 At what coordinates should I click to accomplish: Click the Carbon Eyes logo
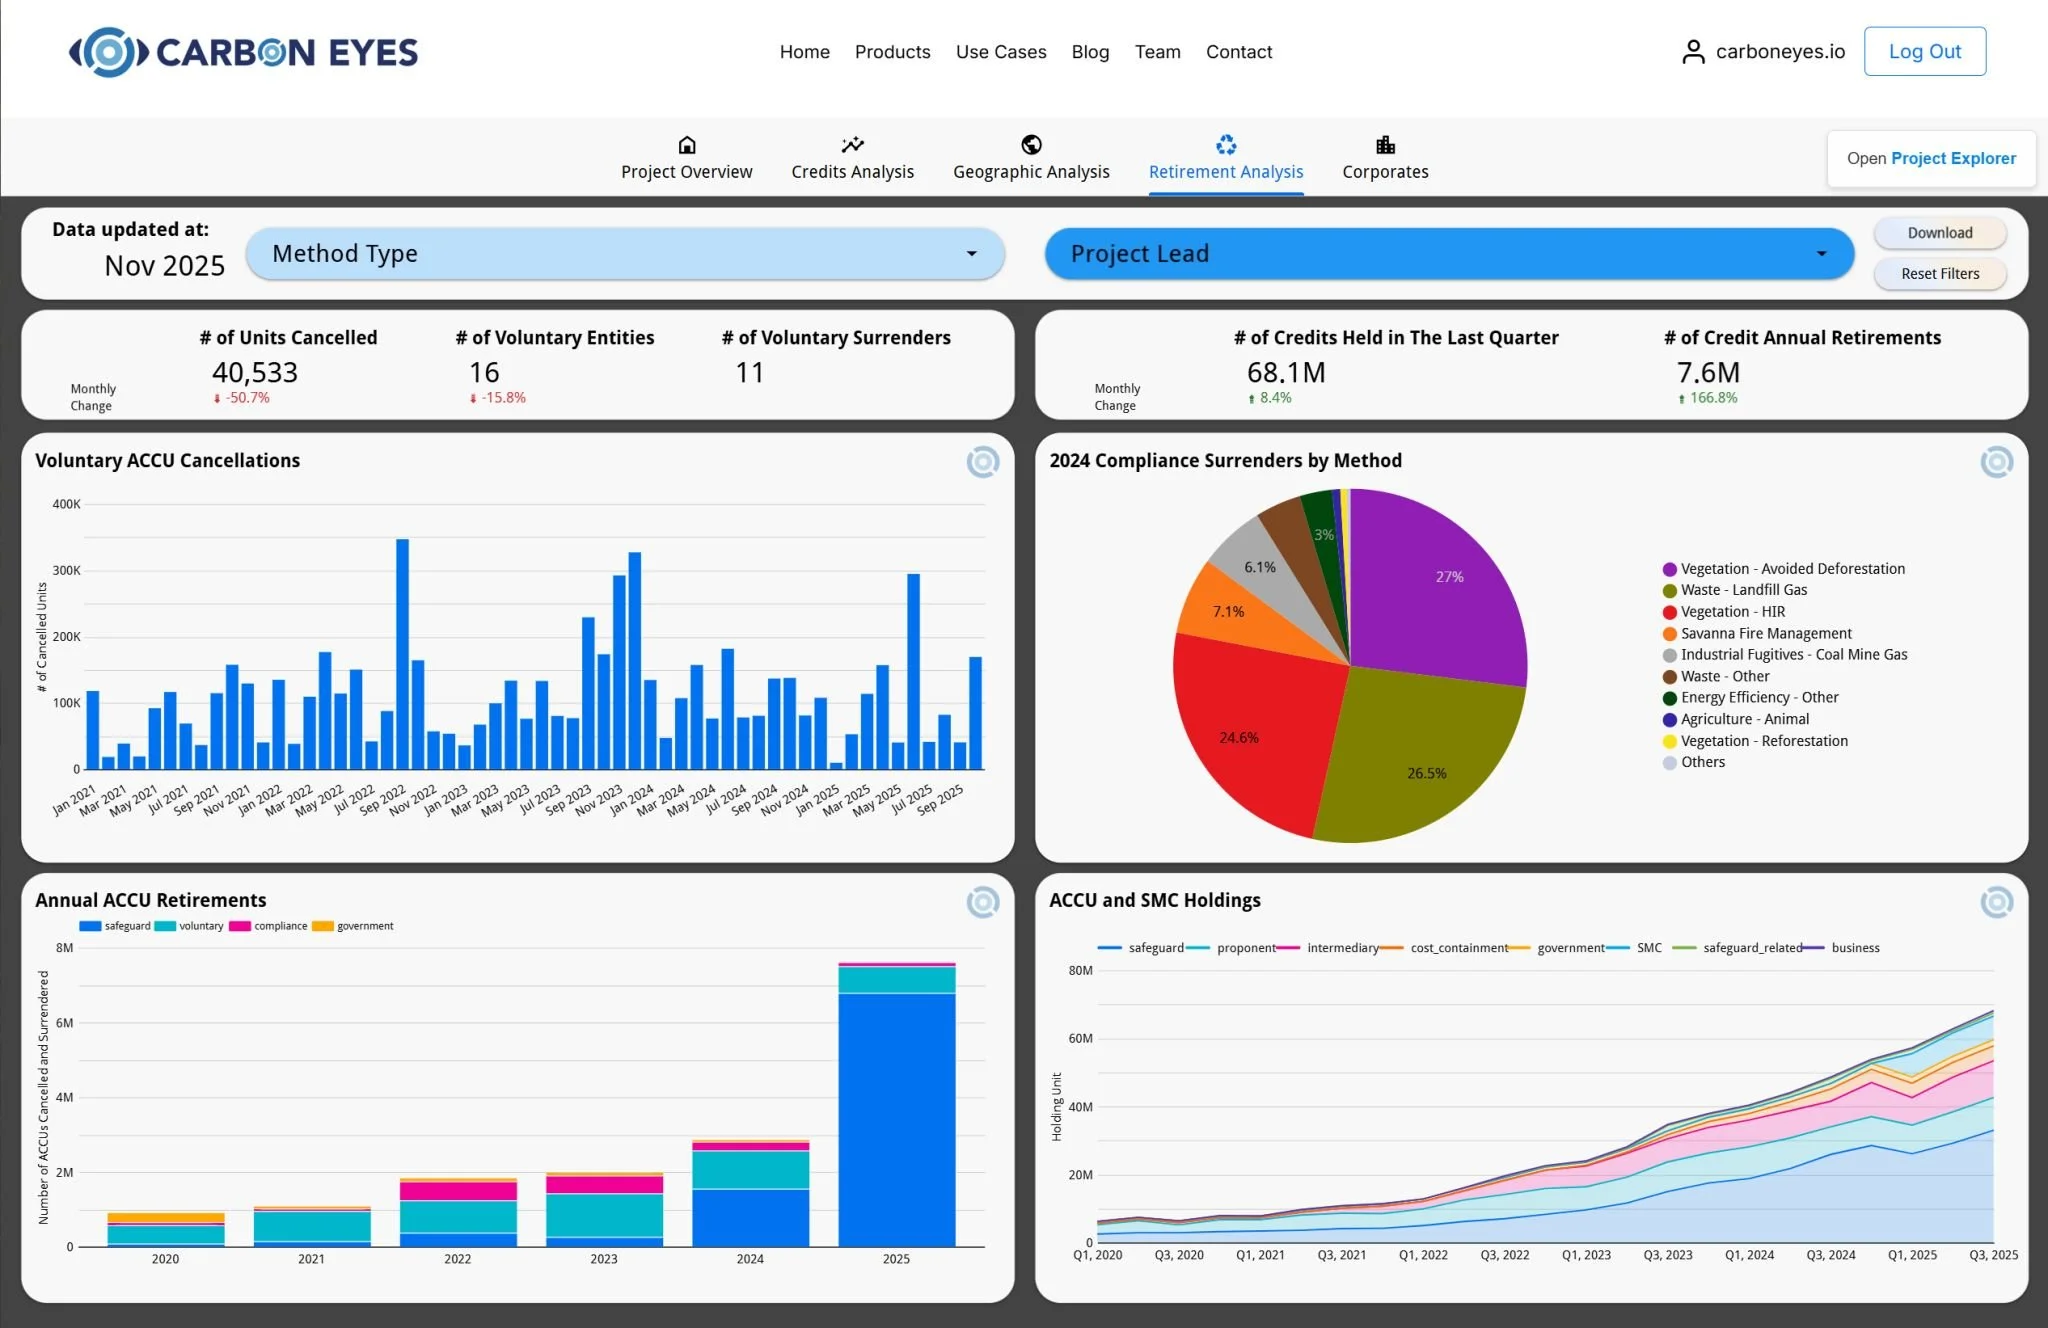243,52
